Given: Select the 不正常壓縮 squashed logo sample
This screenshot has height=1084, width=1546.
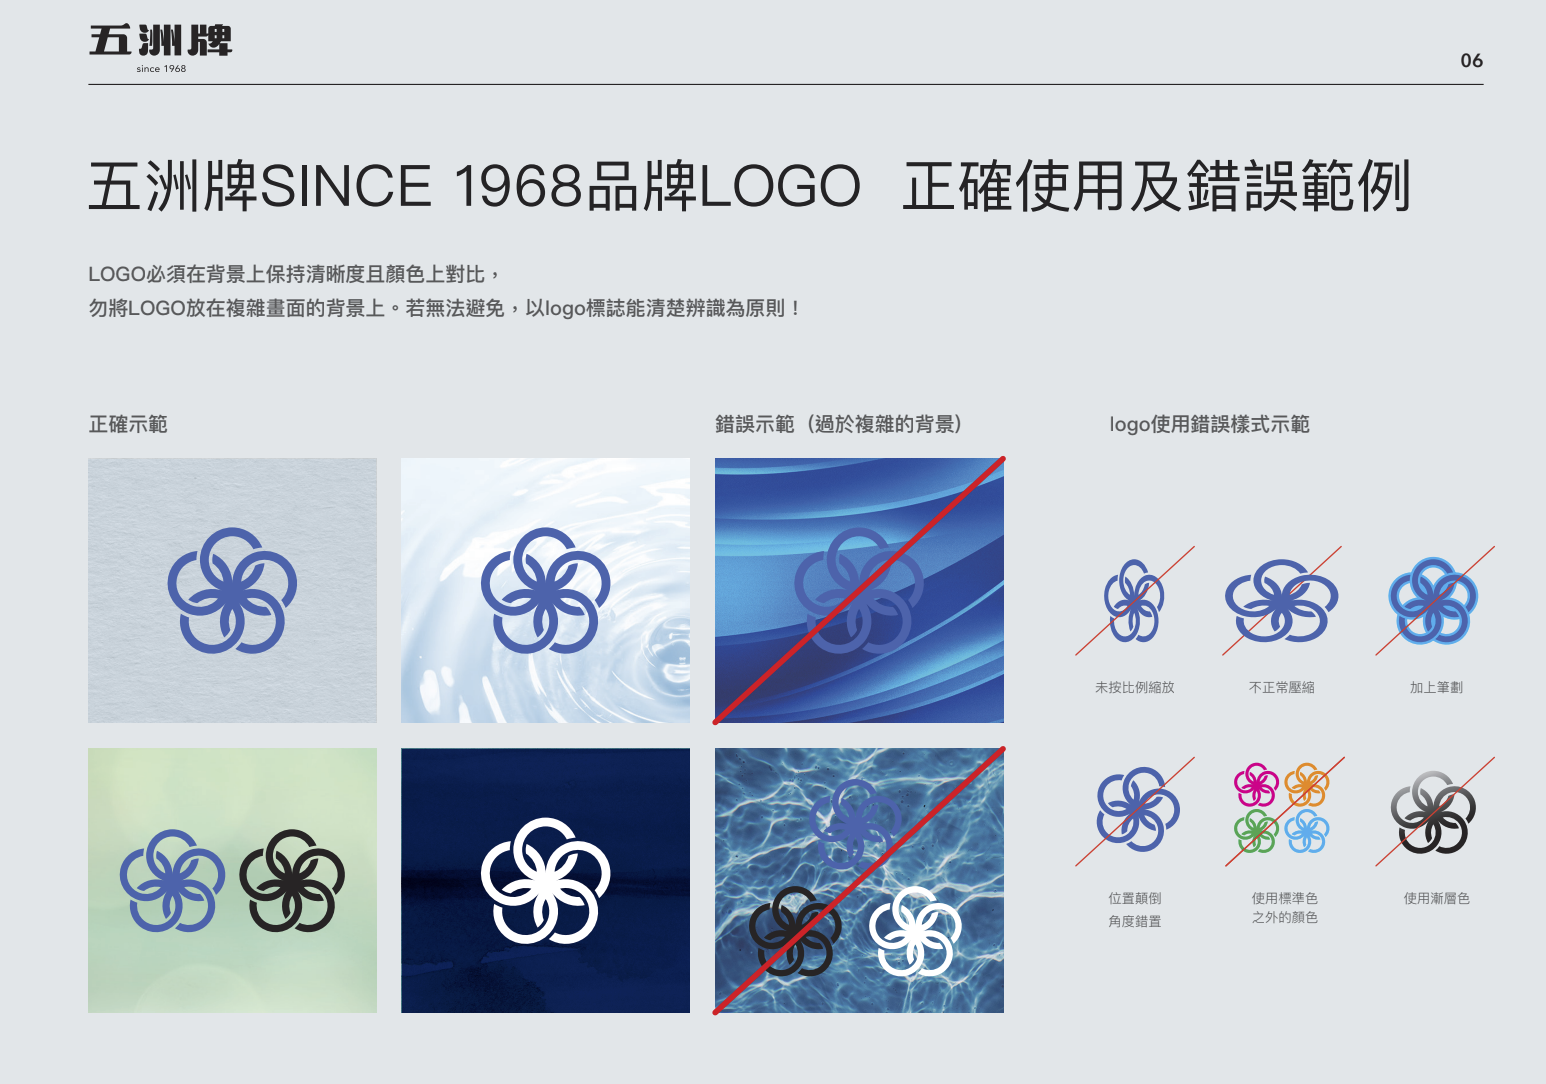Looking at the screenshot, I should 1280,600.
